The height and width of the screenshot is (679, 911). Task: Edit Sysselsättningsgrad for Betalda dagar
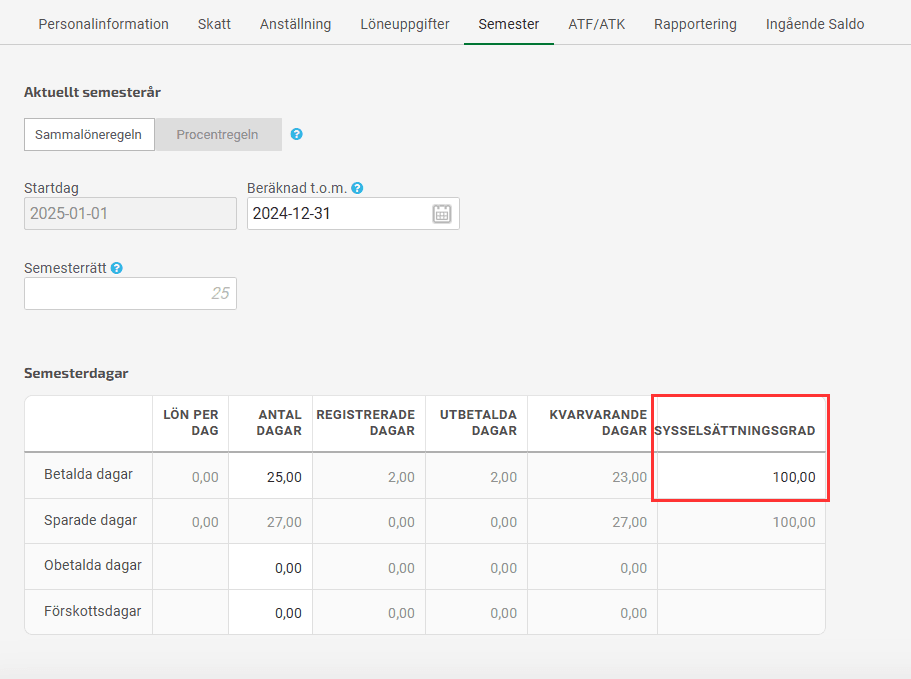click(741, 476)
